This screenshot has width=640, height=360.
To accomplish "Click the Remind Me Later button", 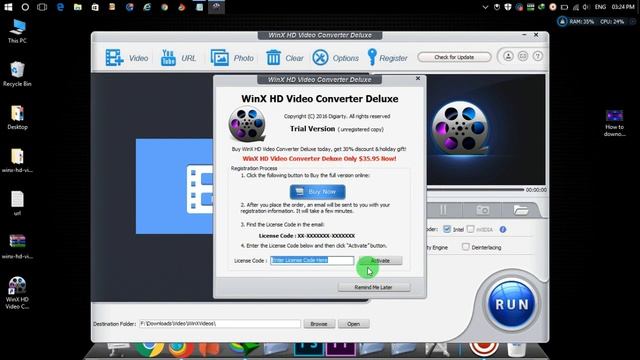I will point(373,287).
